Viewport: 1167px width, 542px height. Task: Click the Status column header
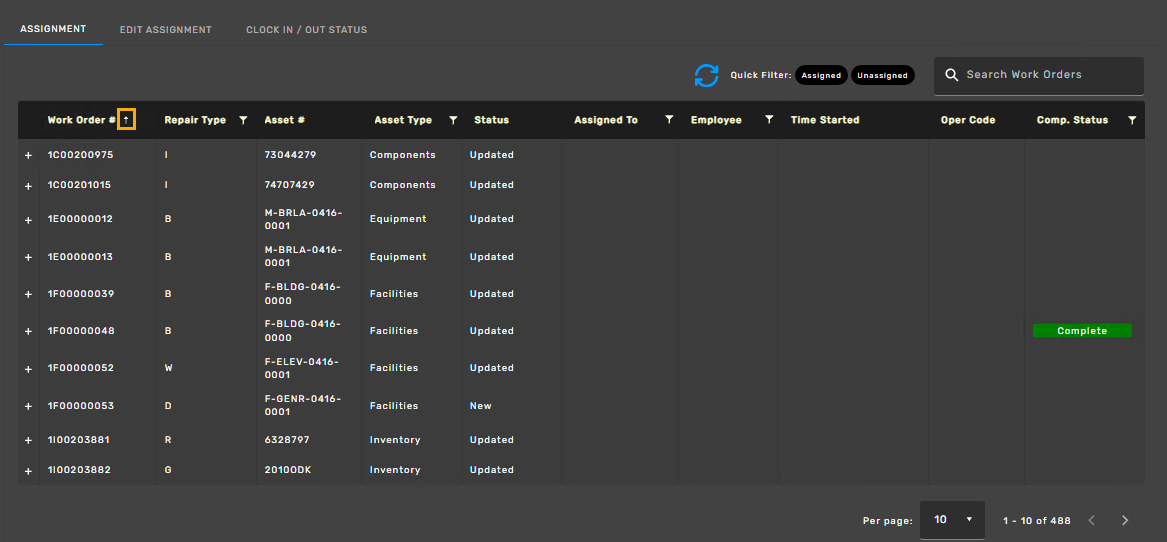click(x=491, y=120)
